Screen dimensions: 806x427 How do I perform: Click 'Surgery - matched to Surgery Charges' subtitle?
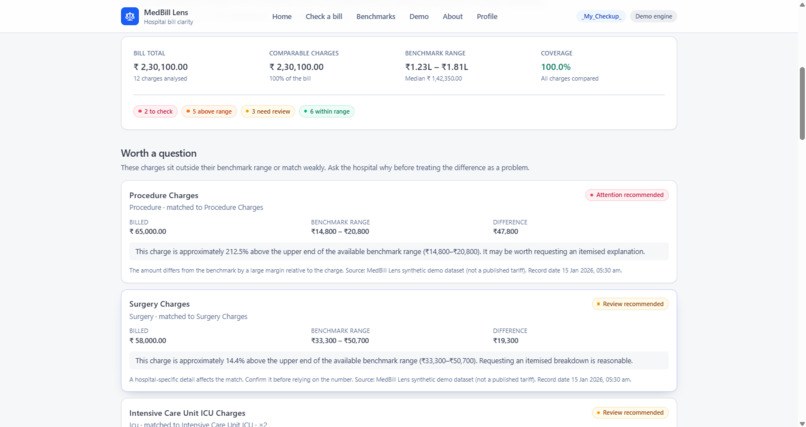(188, 317)
